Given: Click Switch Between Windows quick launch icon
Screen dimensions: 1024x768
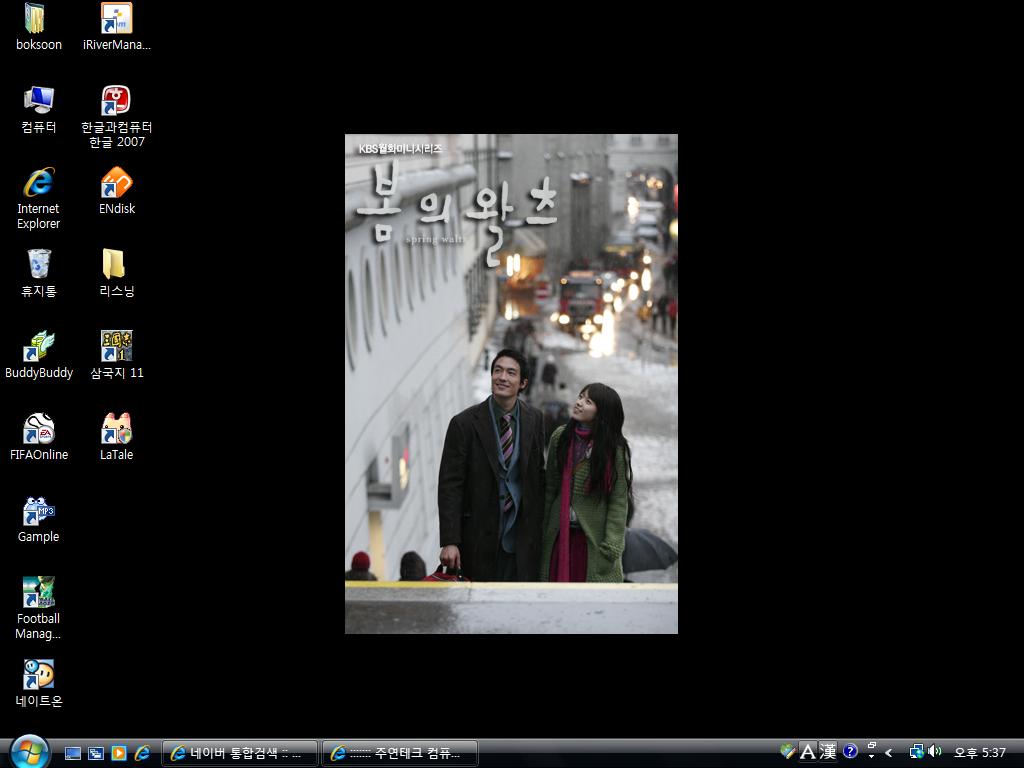Looking at the screenshot, I should click(x=95, y=753).
